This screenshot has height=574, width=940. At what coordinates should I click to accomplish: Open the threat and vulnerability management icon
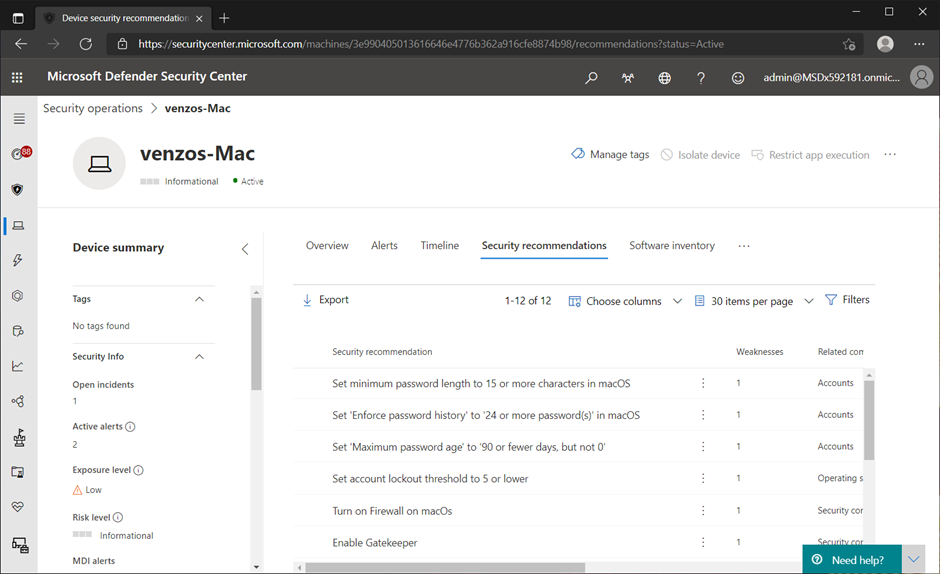coord(19,438)
